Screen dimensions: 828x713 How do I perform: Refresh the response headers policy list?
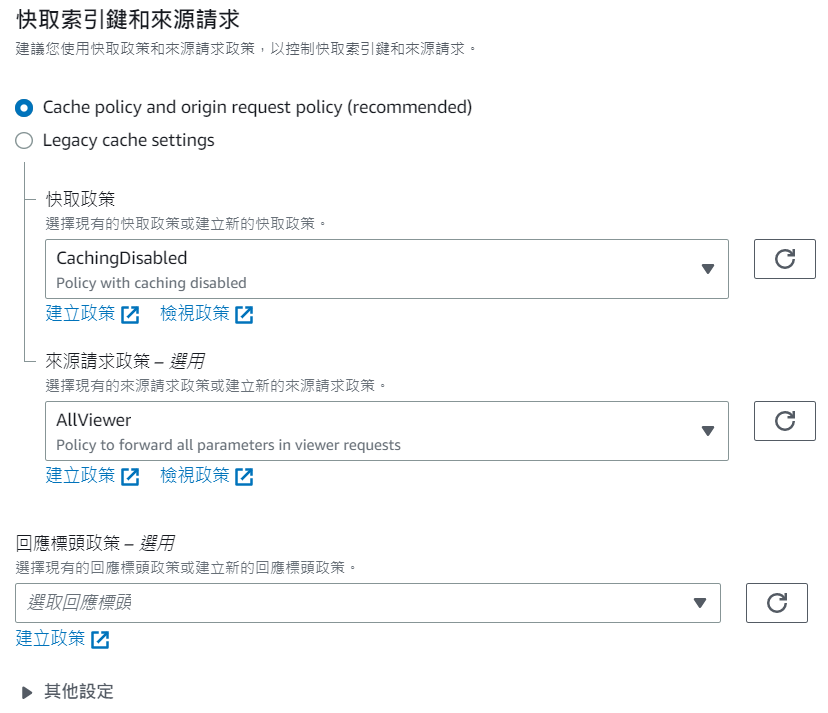pos(777,602)
